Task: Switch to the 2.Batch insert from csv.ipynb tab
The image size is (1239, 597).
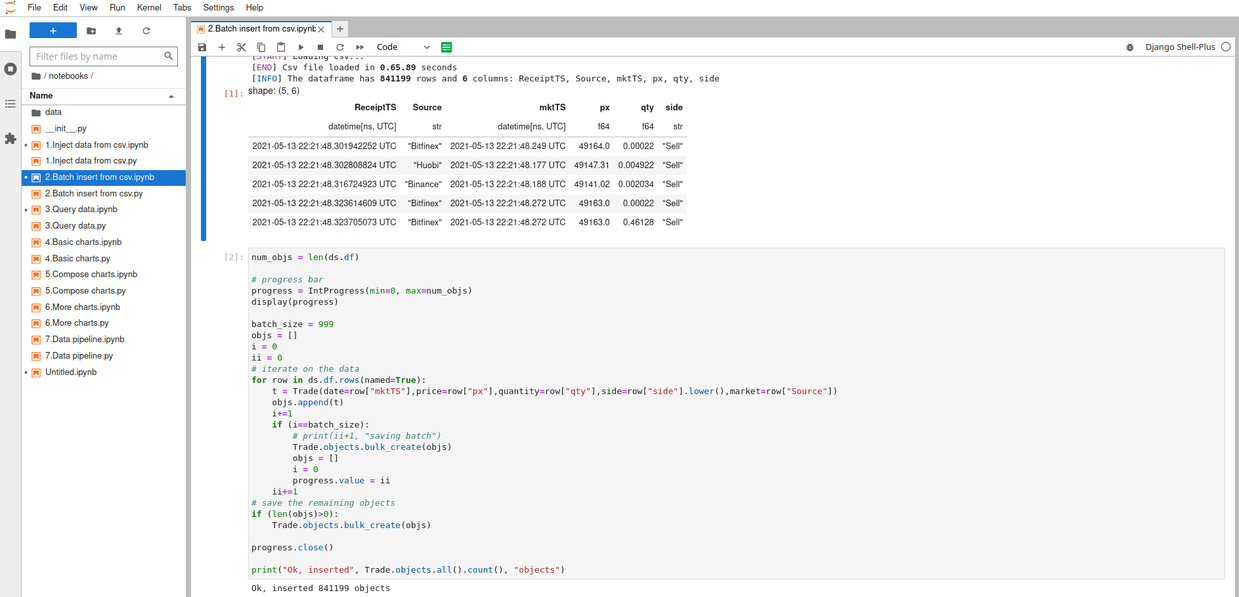Action: [x=260, y=29]
